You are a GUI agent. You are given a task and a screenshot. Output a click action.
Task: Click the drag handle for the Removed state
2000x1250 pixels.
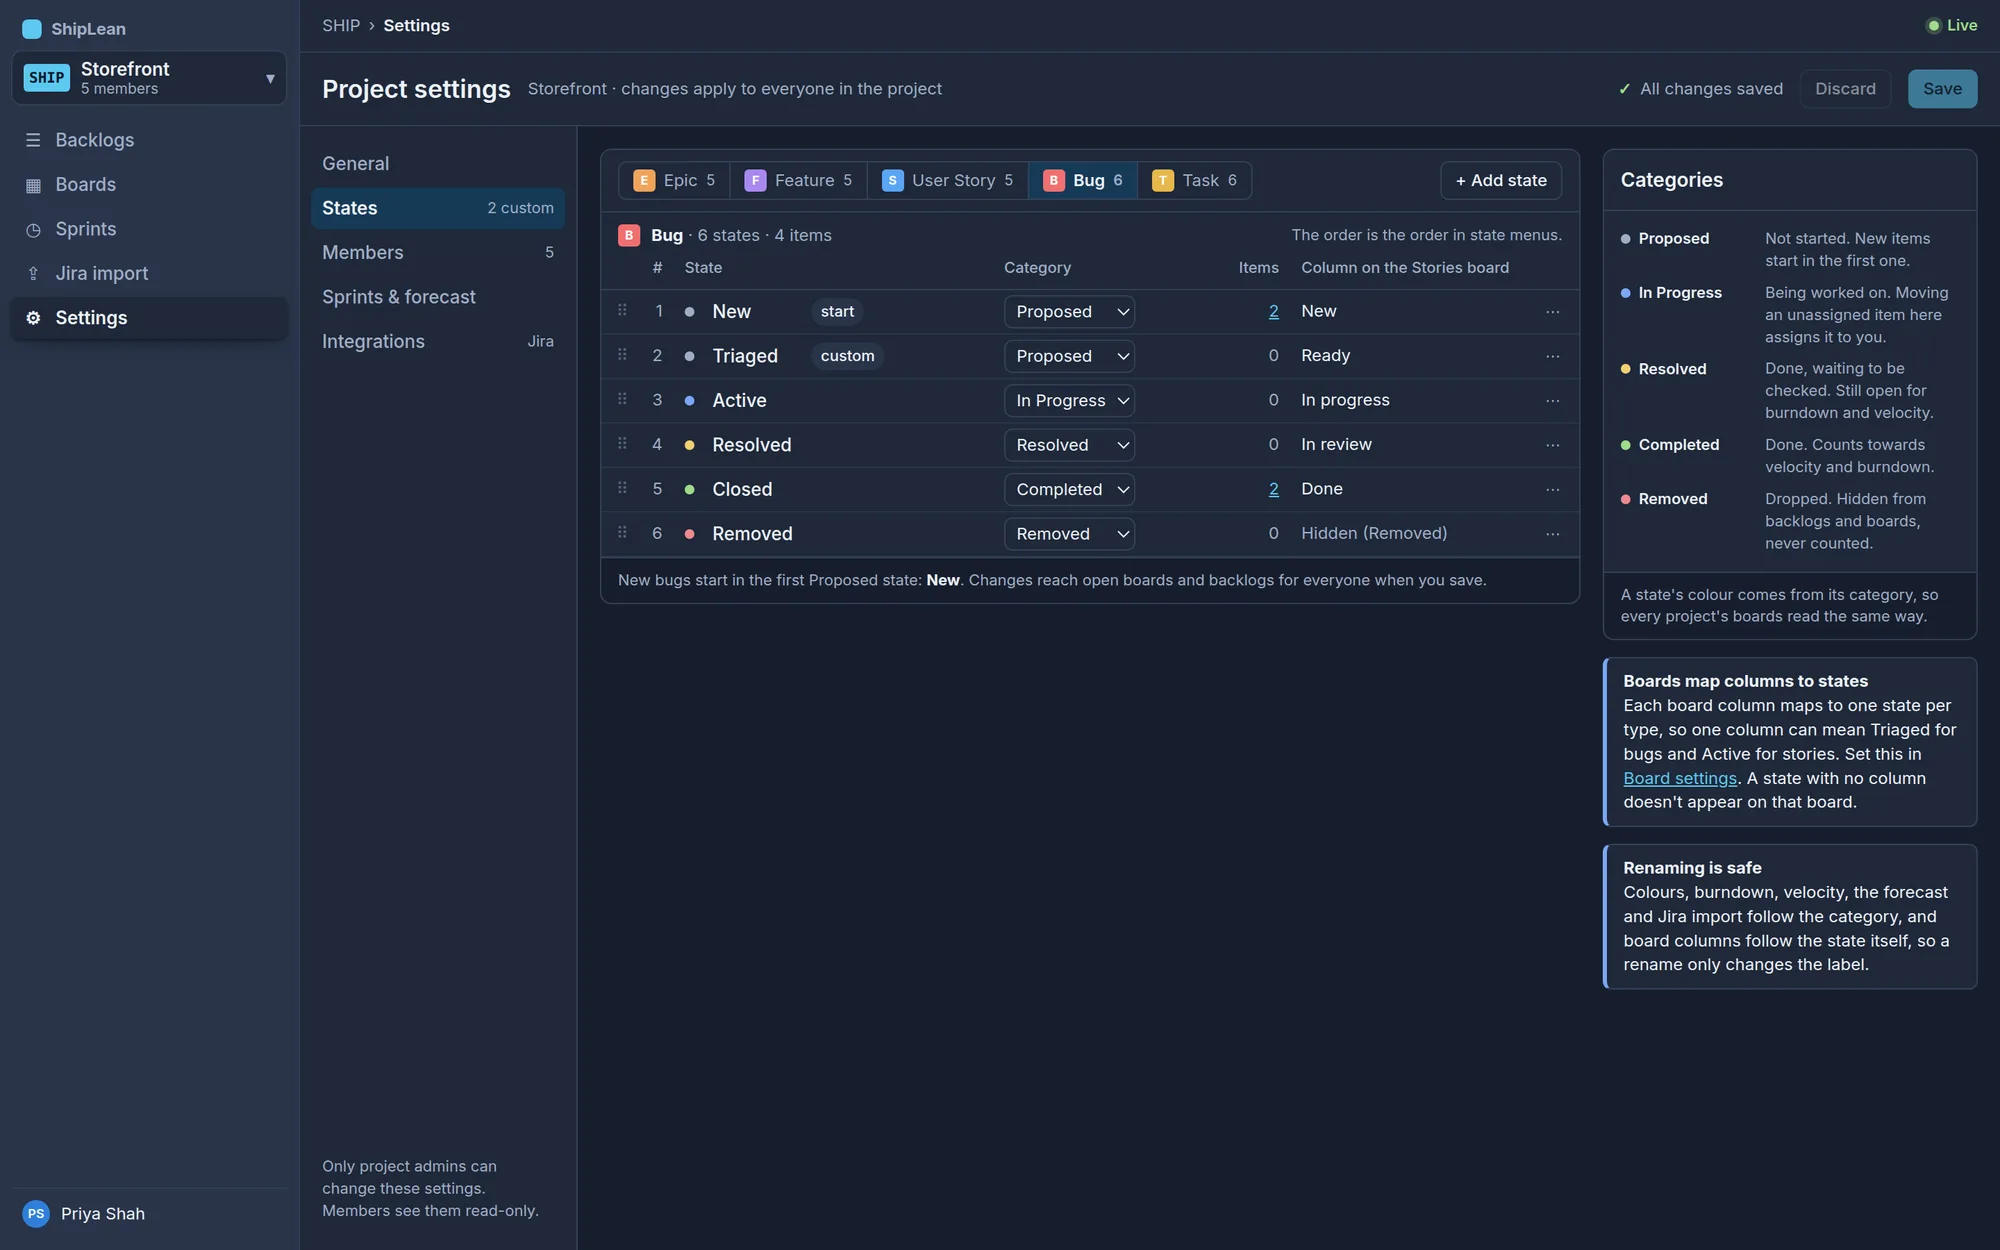(x=622, y=533)
